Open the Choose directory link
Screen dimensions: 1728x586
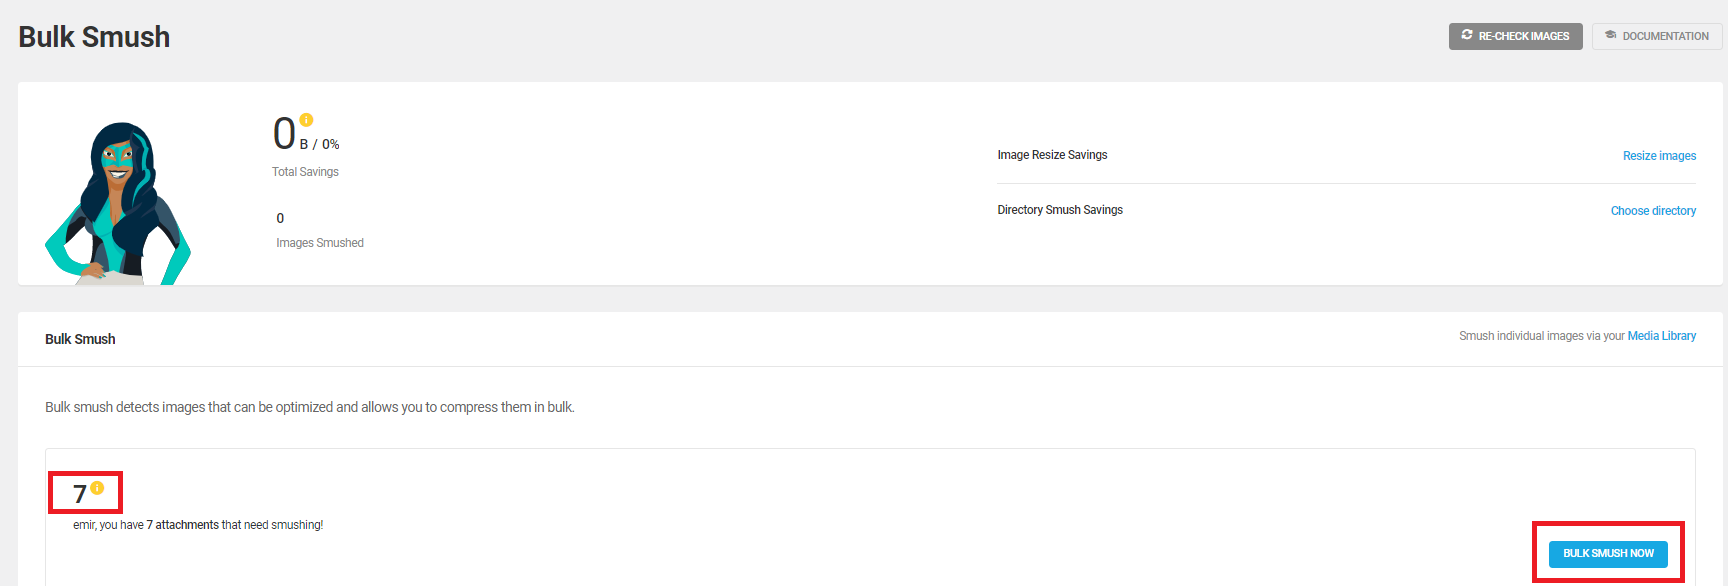pyautogui.click(x=1653, y=211)
